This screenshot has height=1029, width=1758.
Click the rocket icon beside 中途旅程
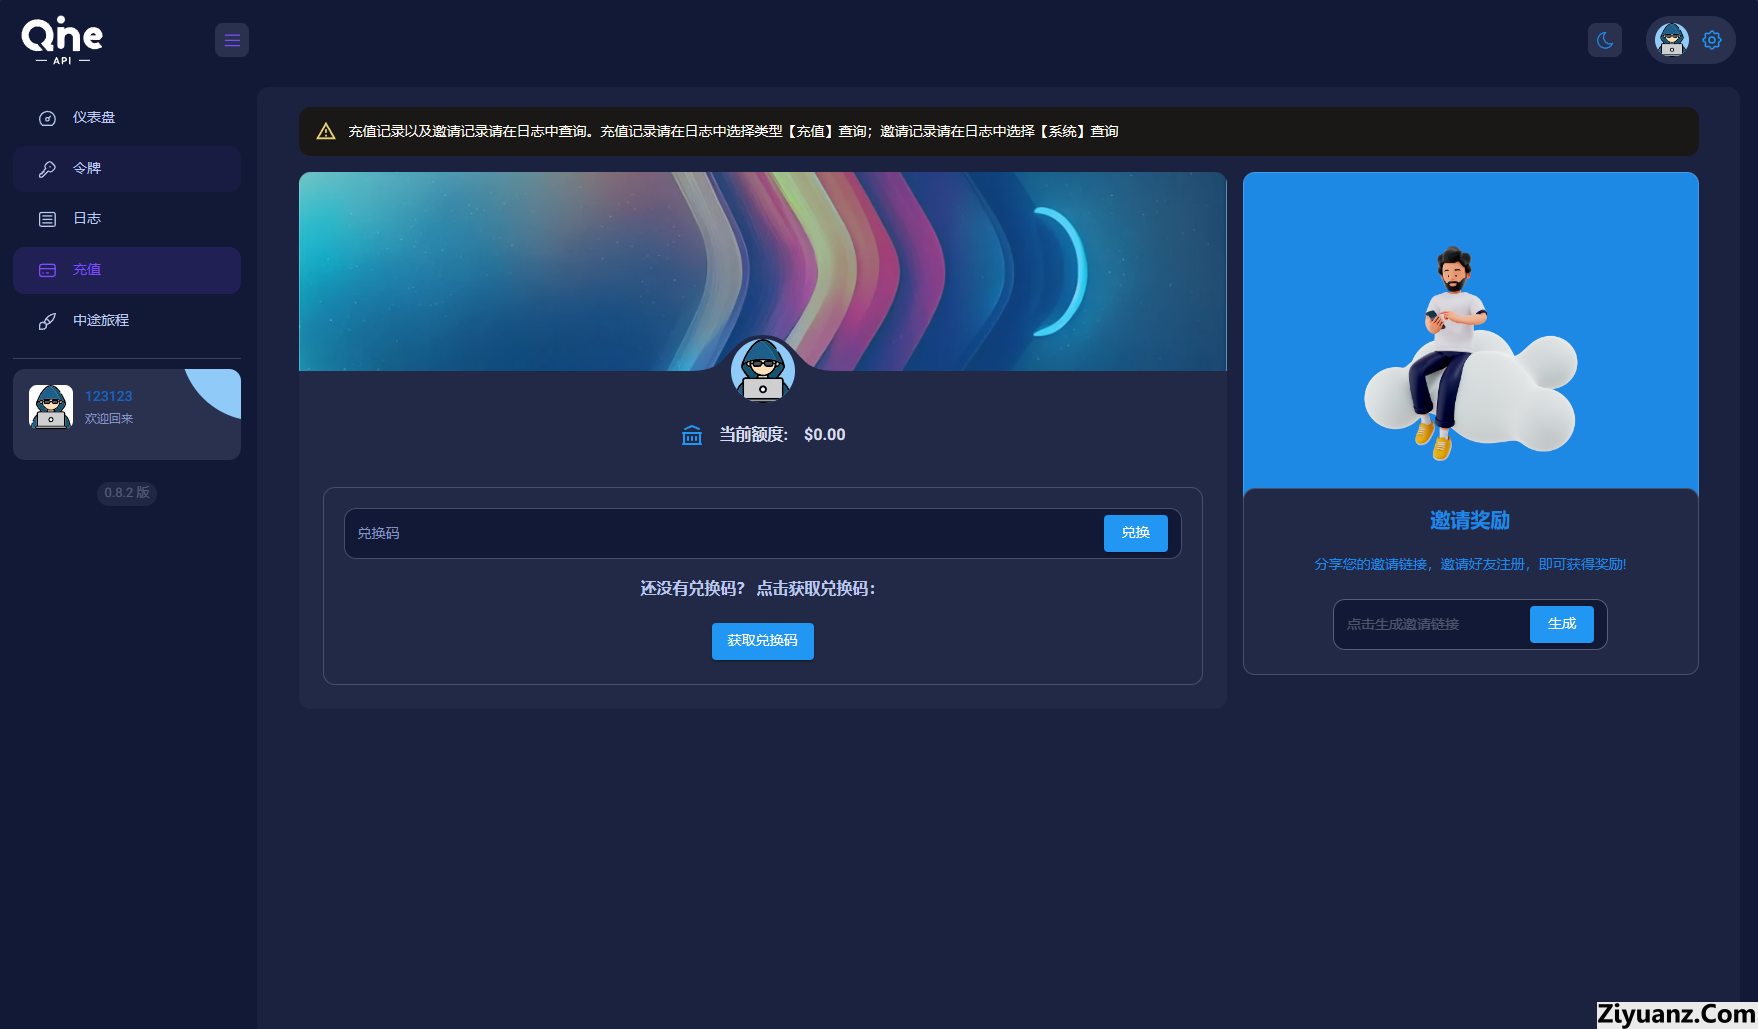47,321
